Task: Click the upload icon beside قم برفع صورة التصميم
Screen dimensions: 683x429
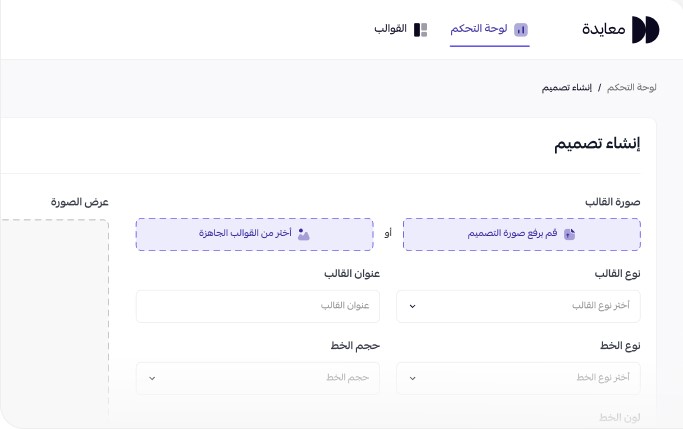Action: [x=570, y=234]
